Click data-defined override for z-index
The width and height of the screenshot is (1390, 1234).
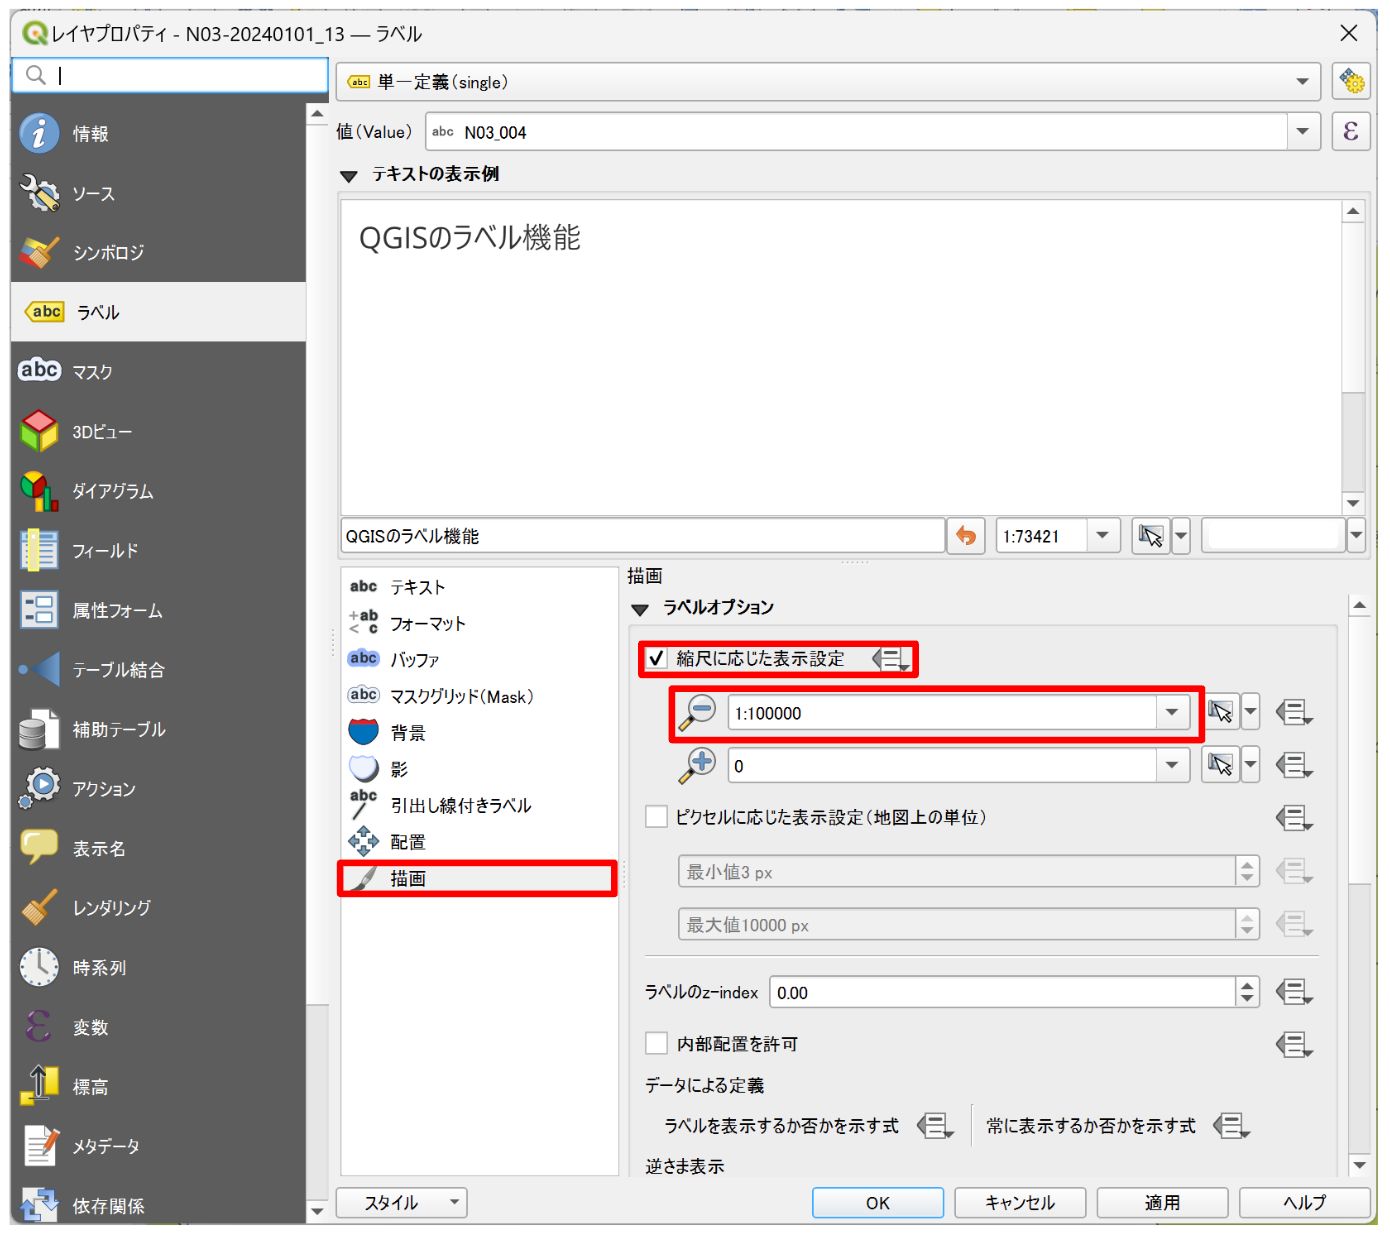click(1294, 992)
